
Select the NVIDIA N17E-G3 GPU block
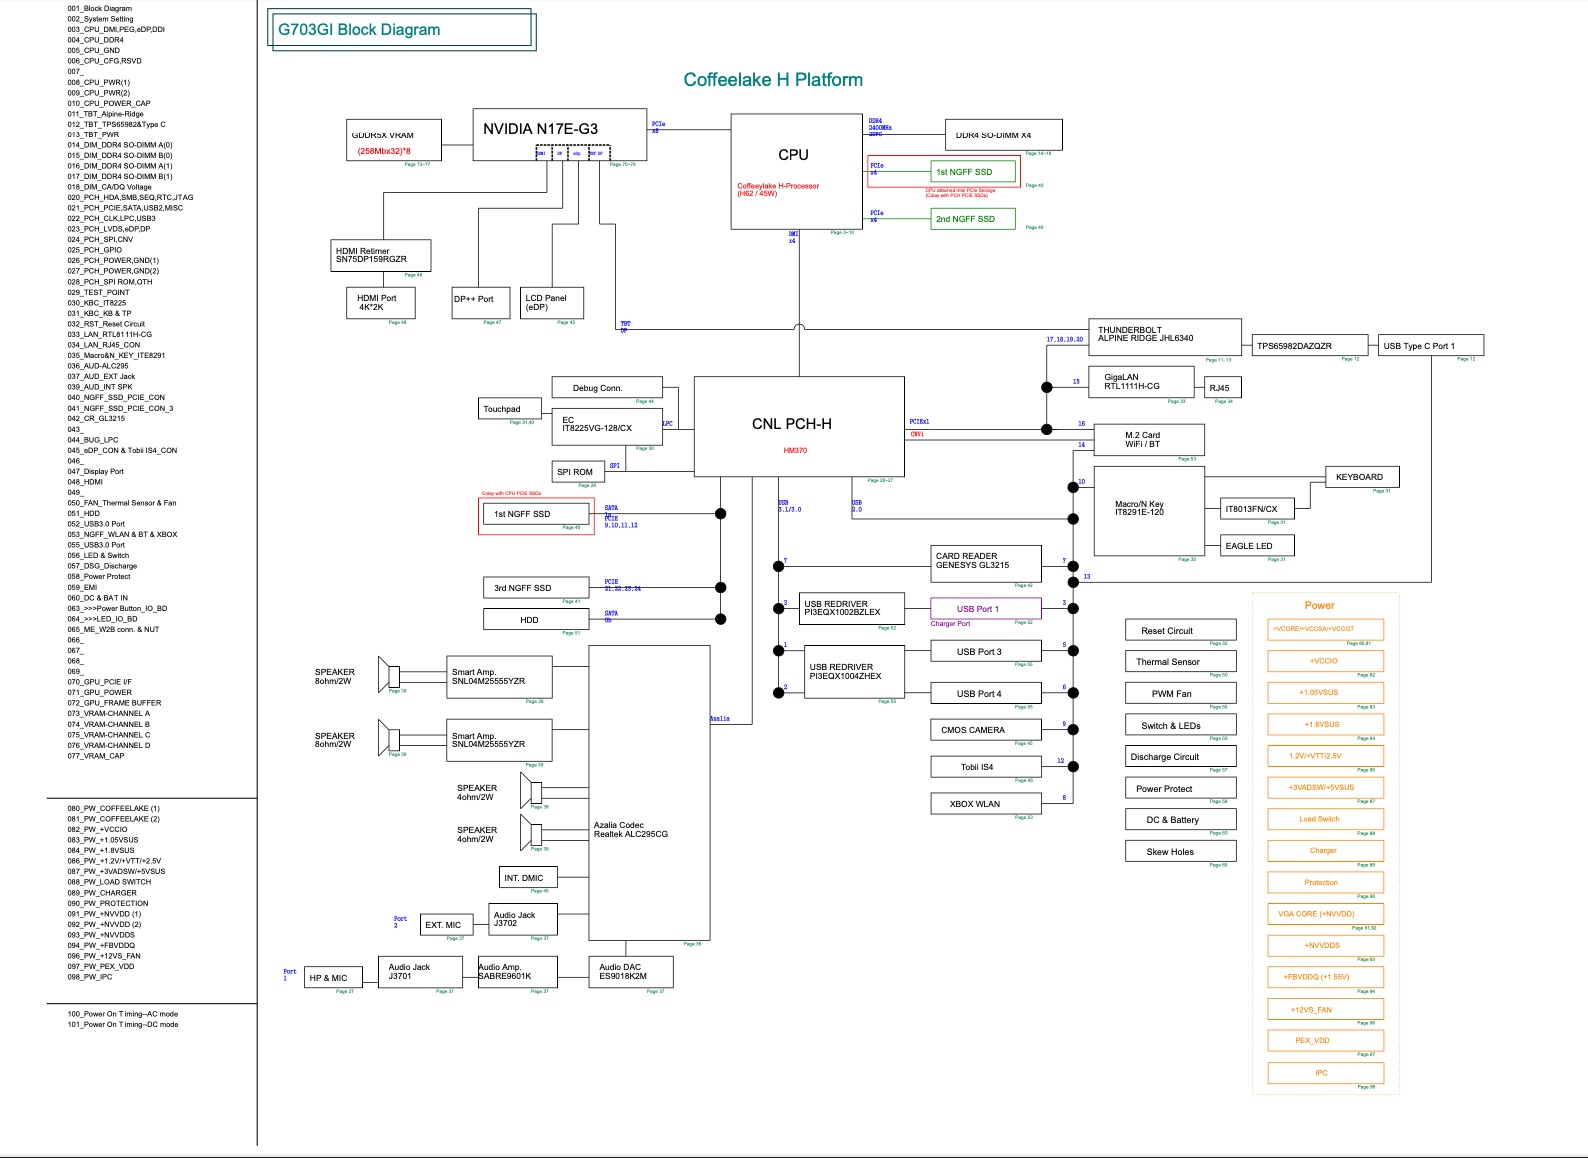click(x=559, y=134)
